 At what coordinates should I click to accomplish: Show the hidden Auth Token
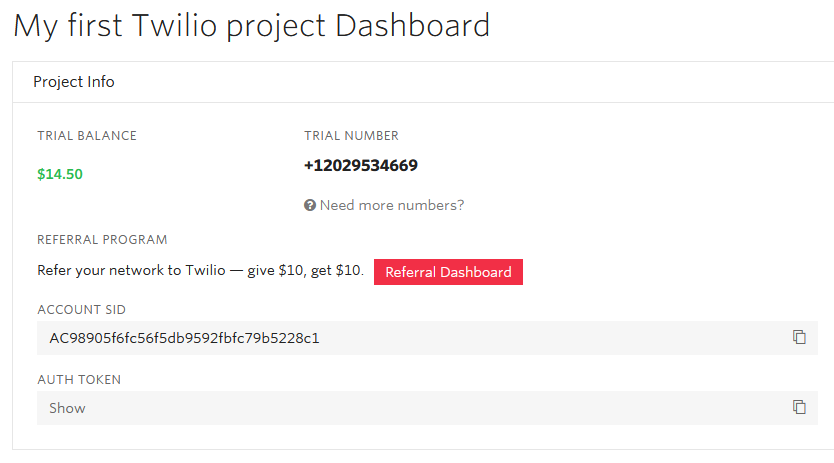67,408
